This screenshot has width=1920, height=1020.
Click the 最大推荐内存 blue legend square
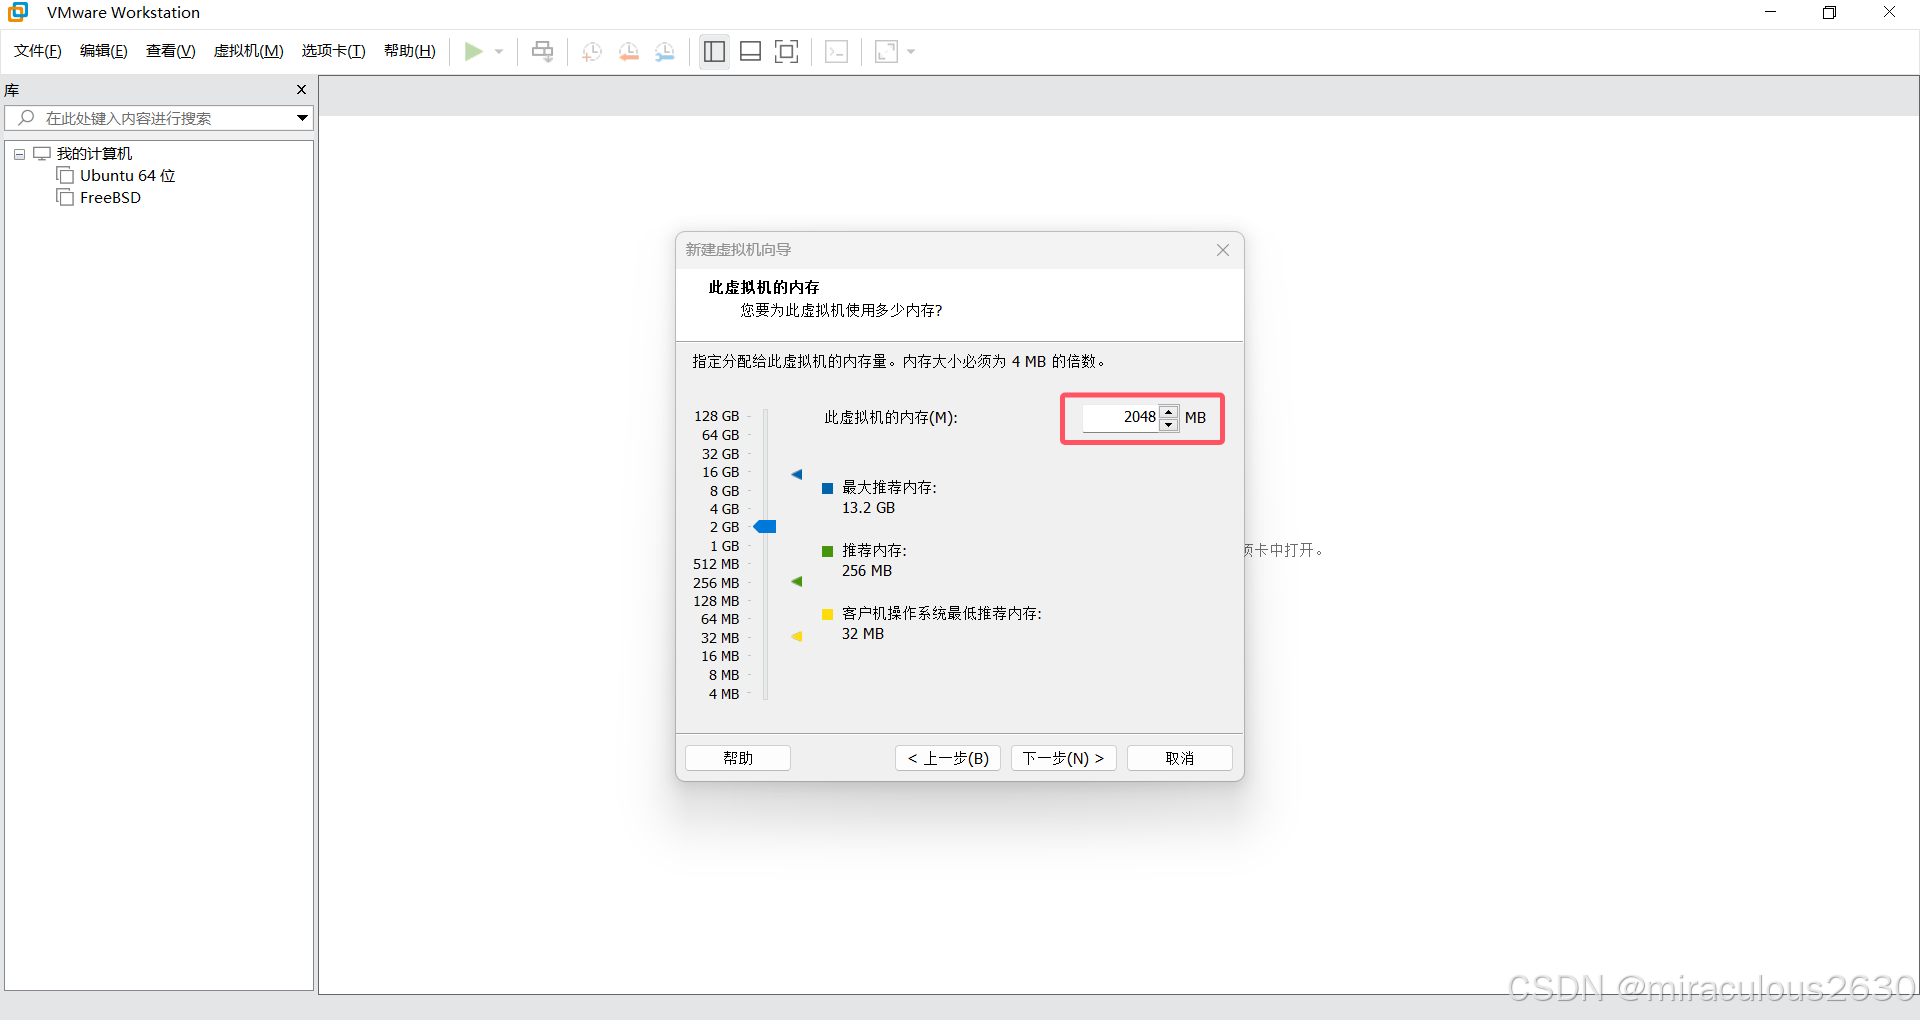pyautogui.click(x=828, y=488)
